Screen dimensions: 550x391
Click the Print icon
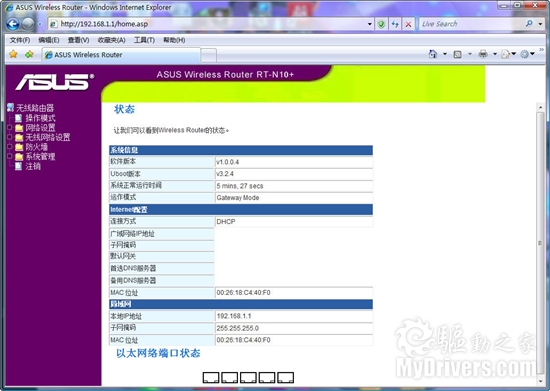click(x=483, y=54)
